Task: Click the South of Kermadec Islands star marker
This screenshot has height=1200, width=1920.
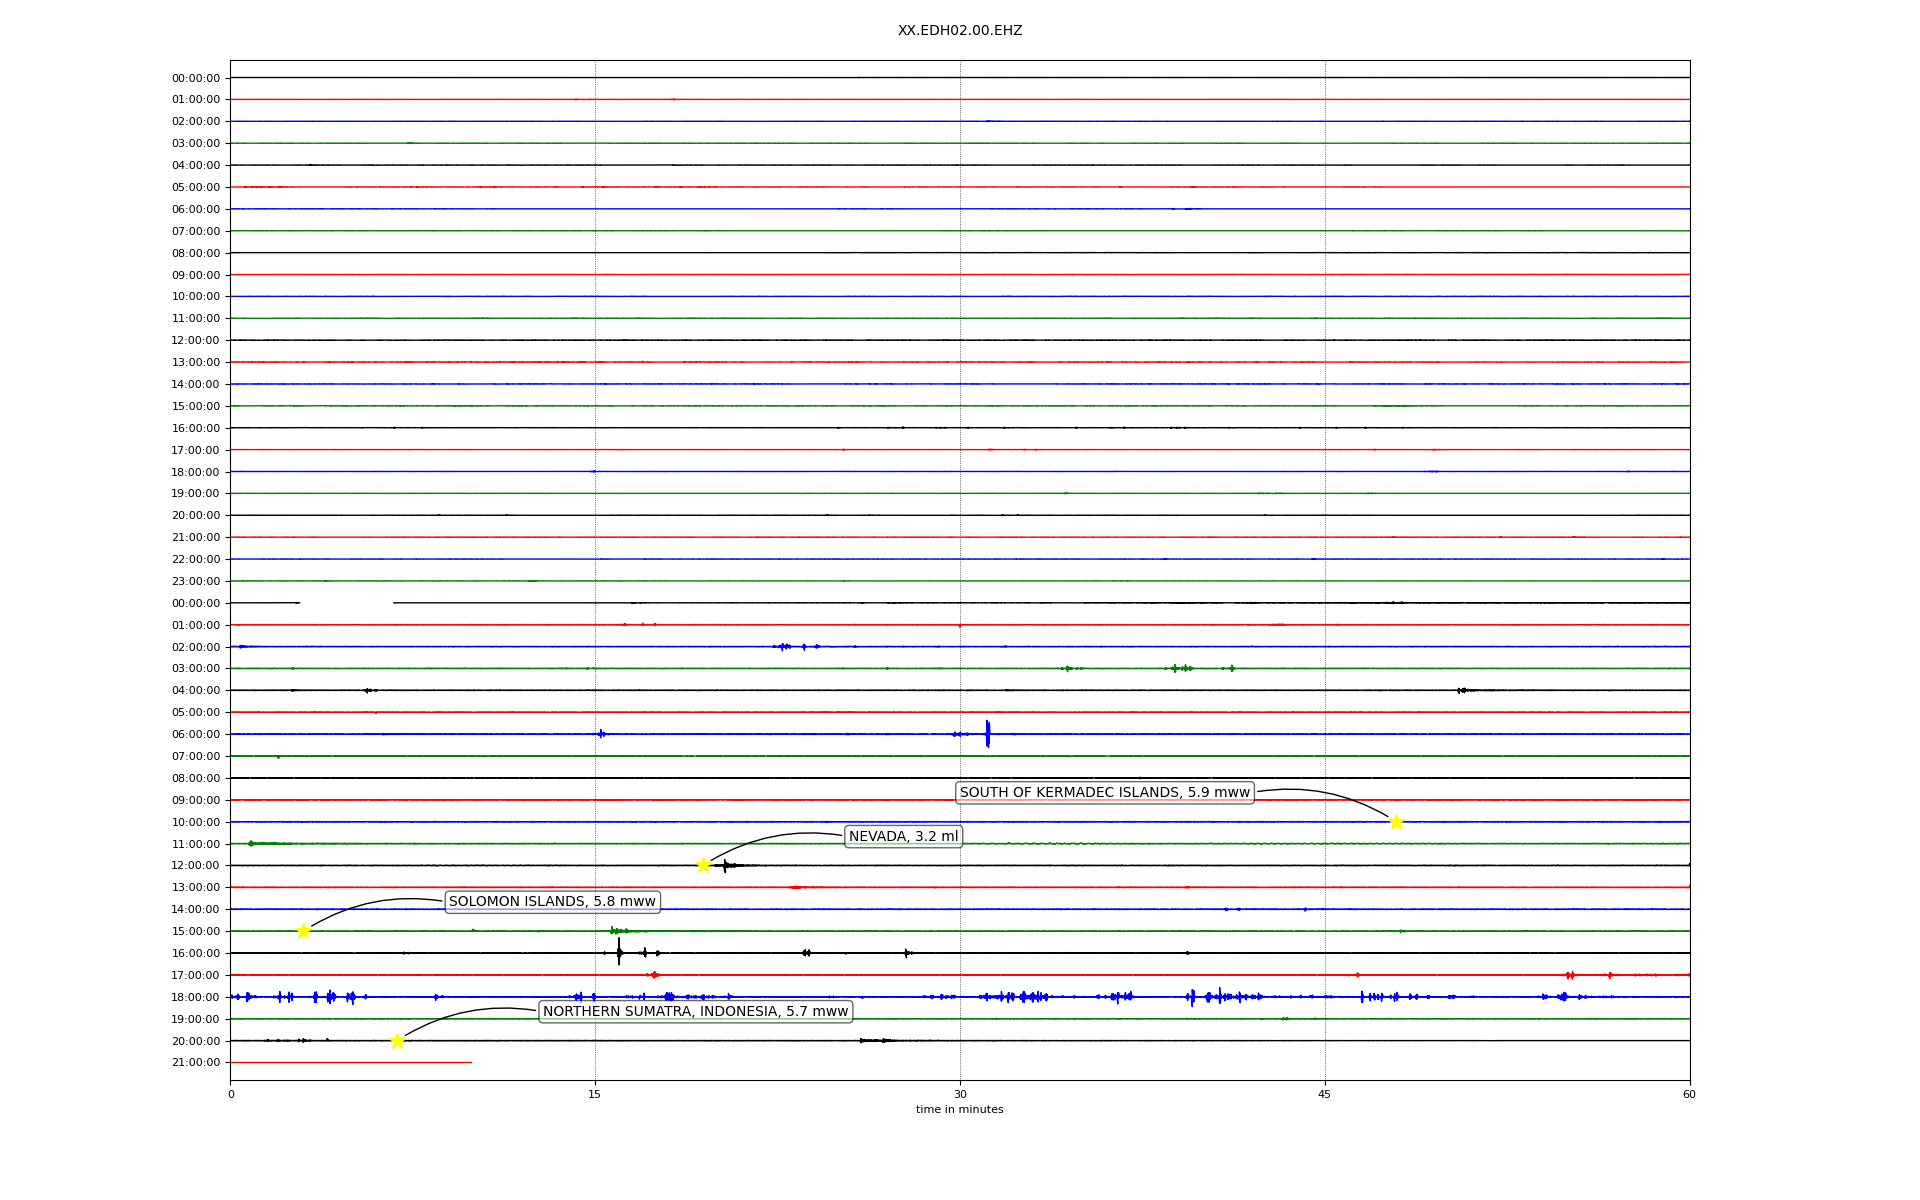Action: (1396, 822)
